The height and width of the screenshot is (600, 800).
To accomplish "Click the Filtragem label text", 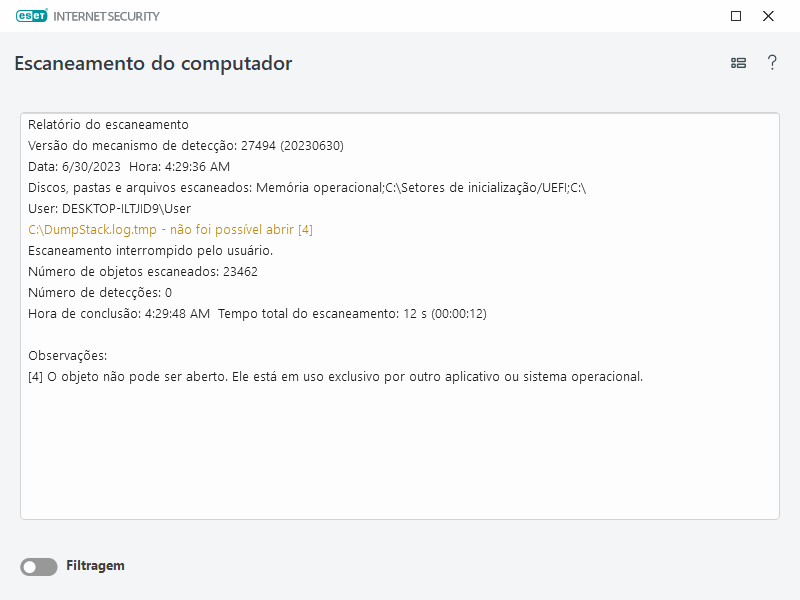I will (97, 566).
